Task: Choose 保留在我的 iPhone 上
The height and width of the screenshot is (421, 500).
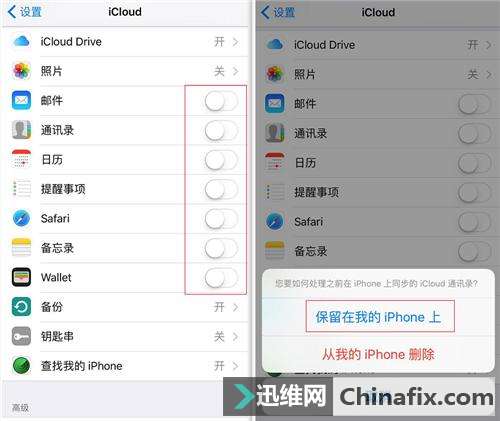Action: coord(378,317)
